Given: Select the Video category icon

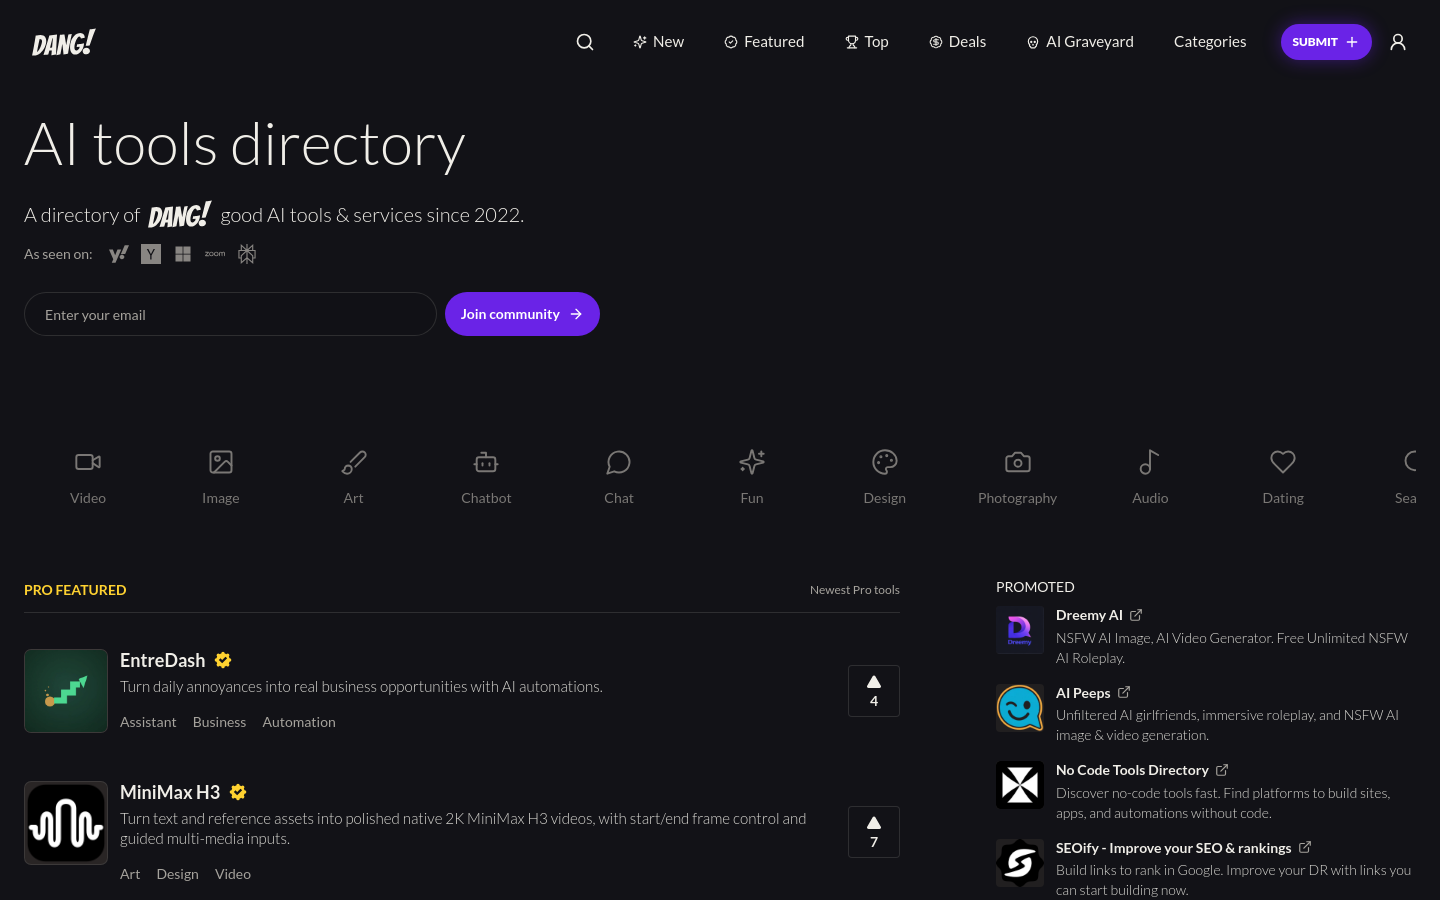Looking at the screenshot, I should (x=88, y=462).
